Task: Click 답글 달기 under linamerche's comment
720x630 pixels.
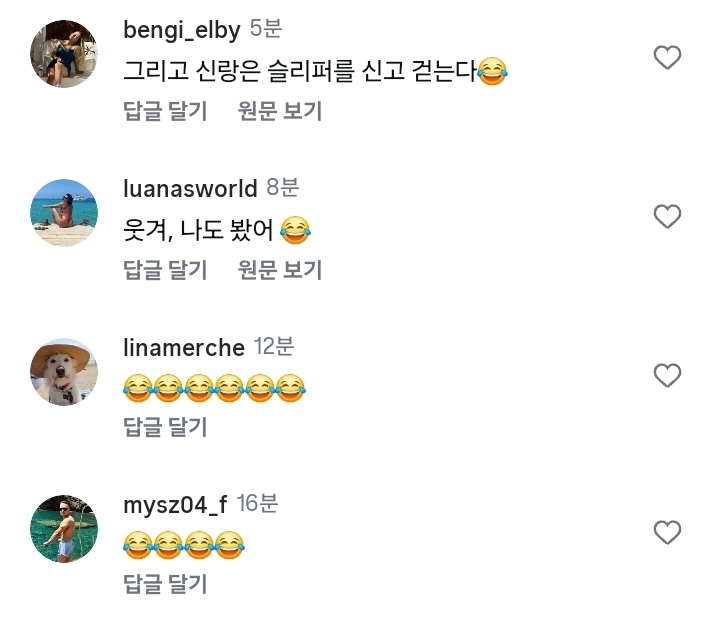Action: coord(165,427)
